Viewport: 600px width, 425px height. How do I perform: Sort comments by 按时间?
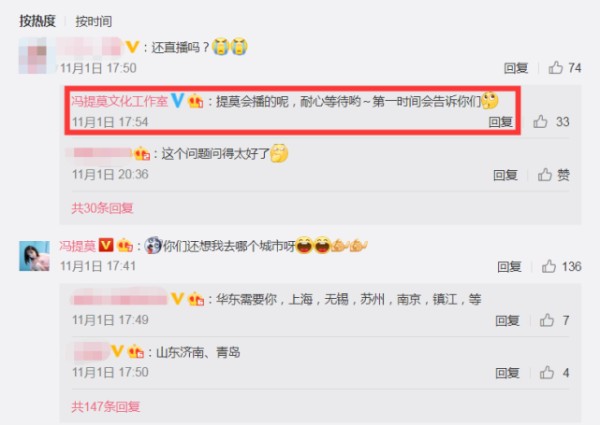[x=94, y=21]
